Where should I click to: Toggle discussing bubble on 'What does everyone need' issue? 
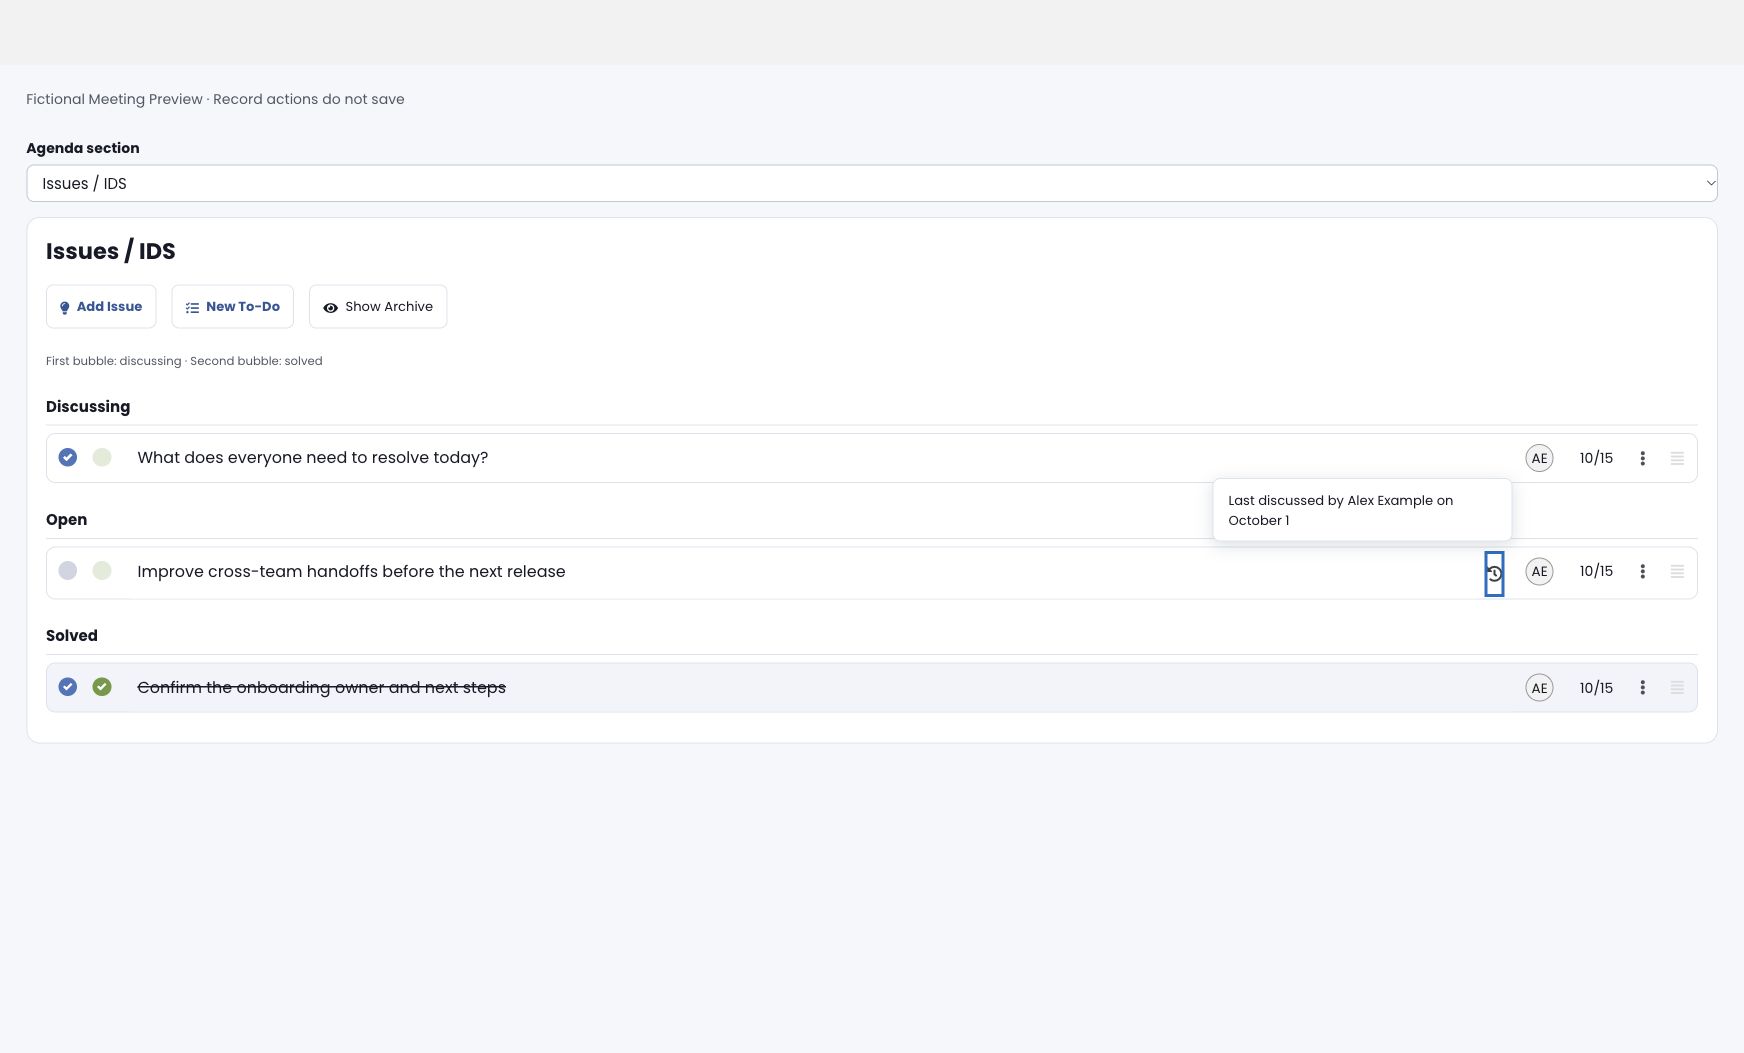pos(68,457)
